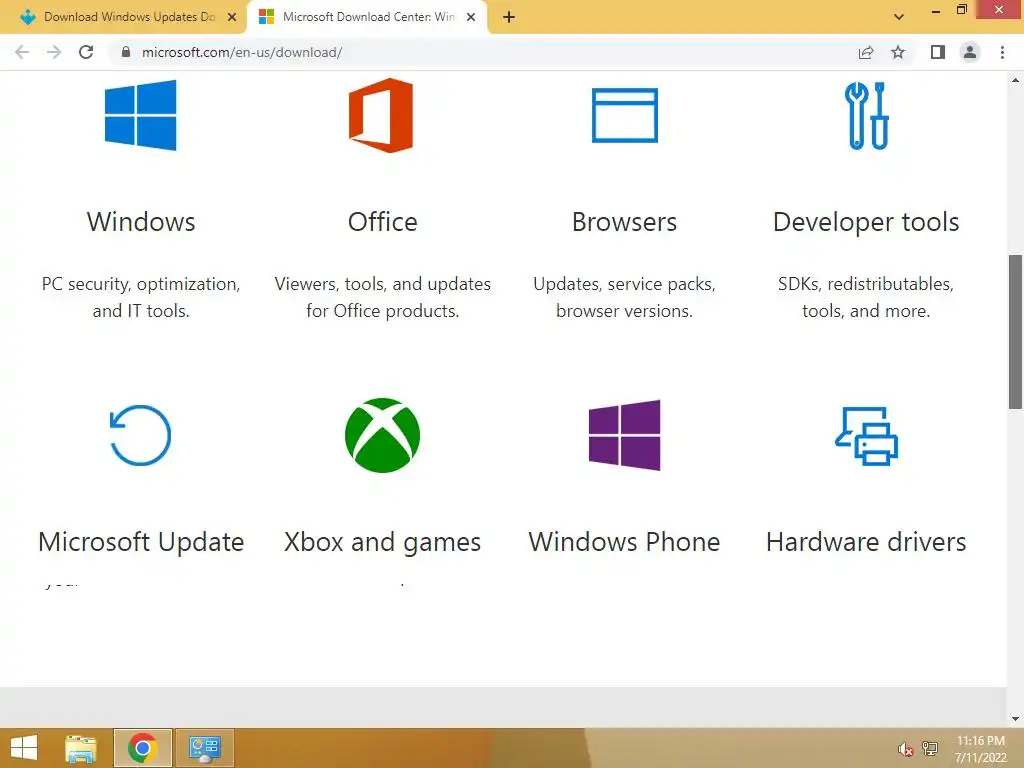
Task: Reload the current page
Action: pyautogui.click(x=86, y=52)
